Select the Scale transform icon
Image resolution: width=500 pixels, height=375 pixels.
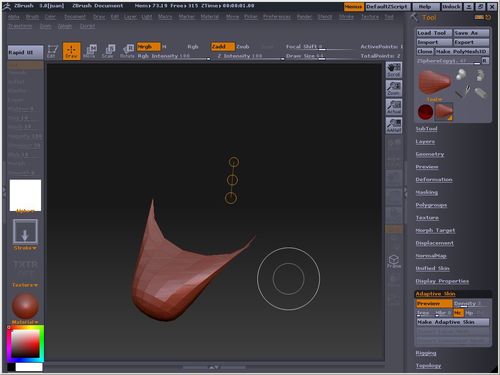point(108,51)
